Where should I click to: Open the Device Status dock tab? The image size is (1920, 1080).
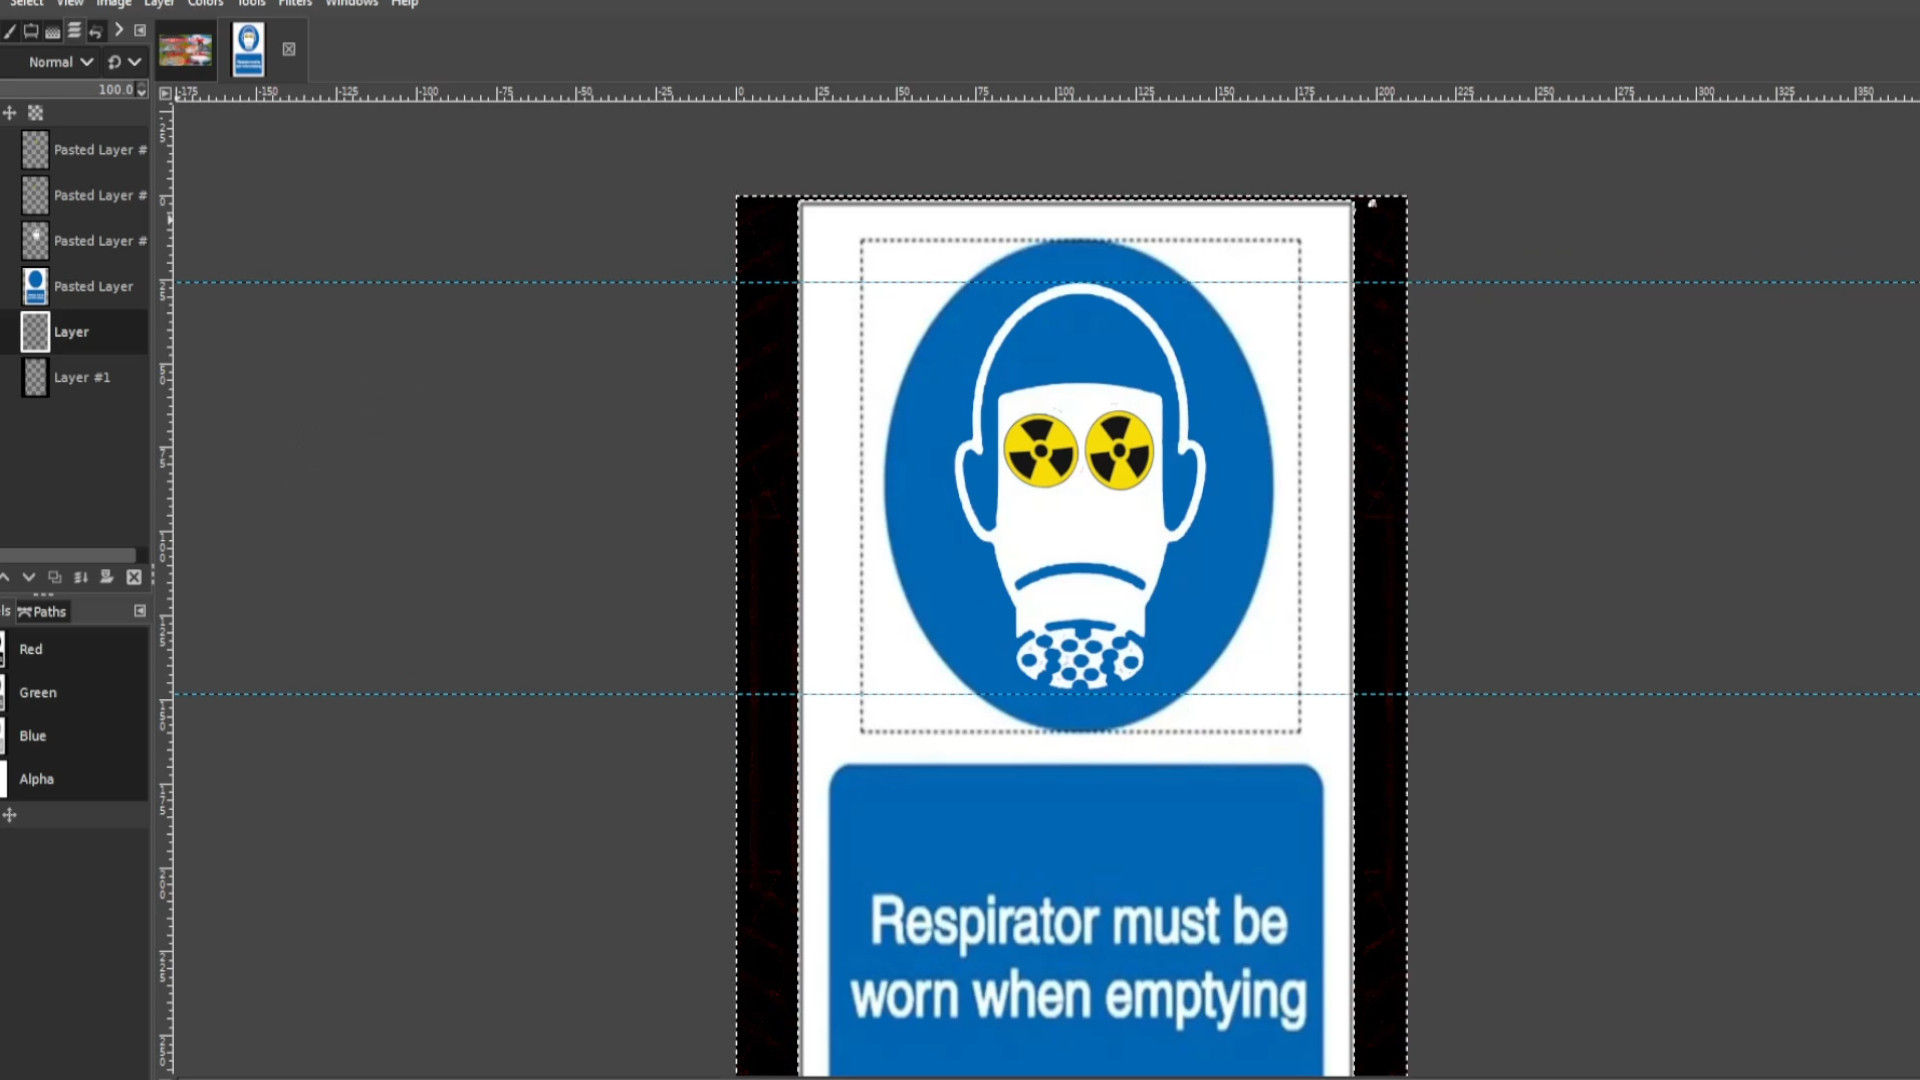pos(31,31)
